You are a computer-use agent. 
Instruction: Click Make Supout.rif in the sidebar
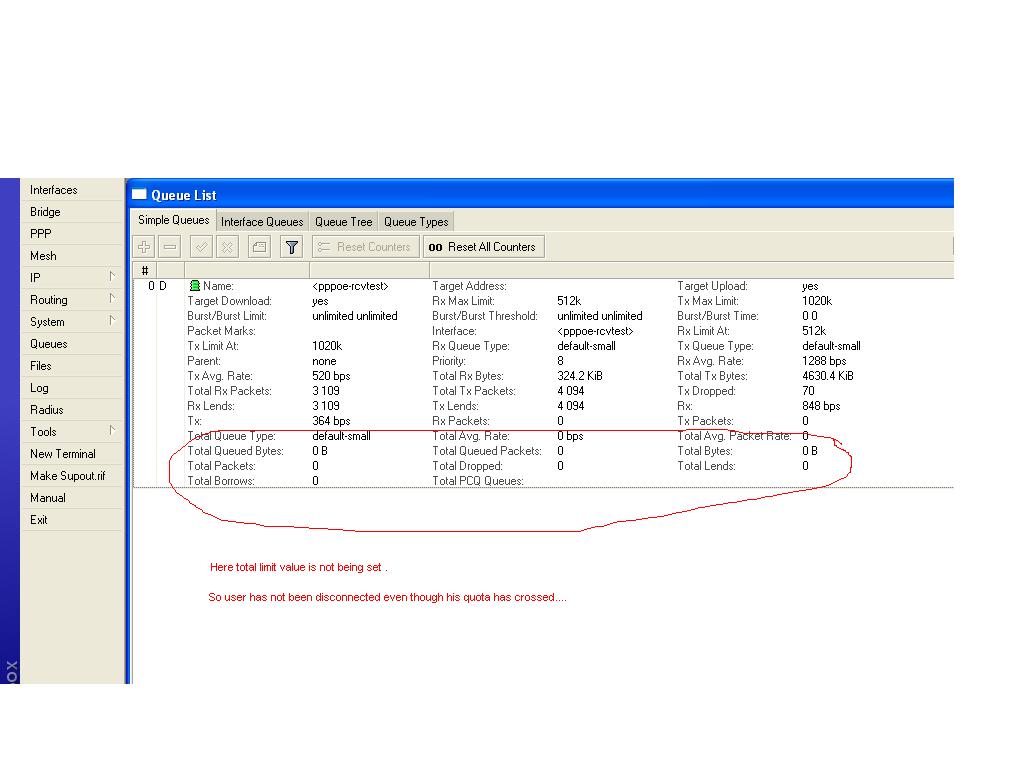pos(72,476)
